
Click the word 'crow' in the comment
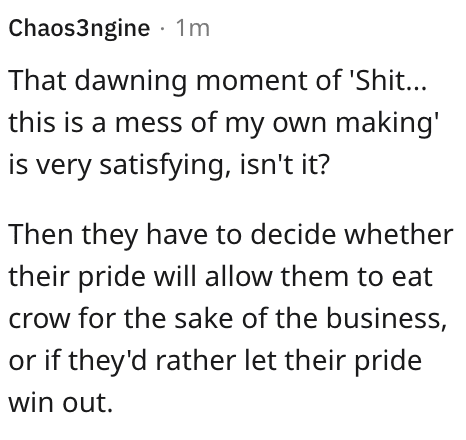(39, 319)
